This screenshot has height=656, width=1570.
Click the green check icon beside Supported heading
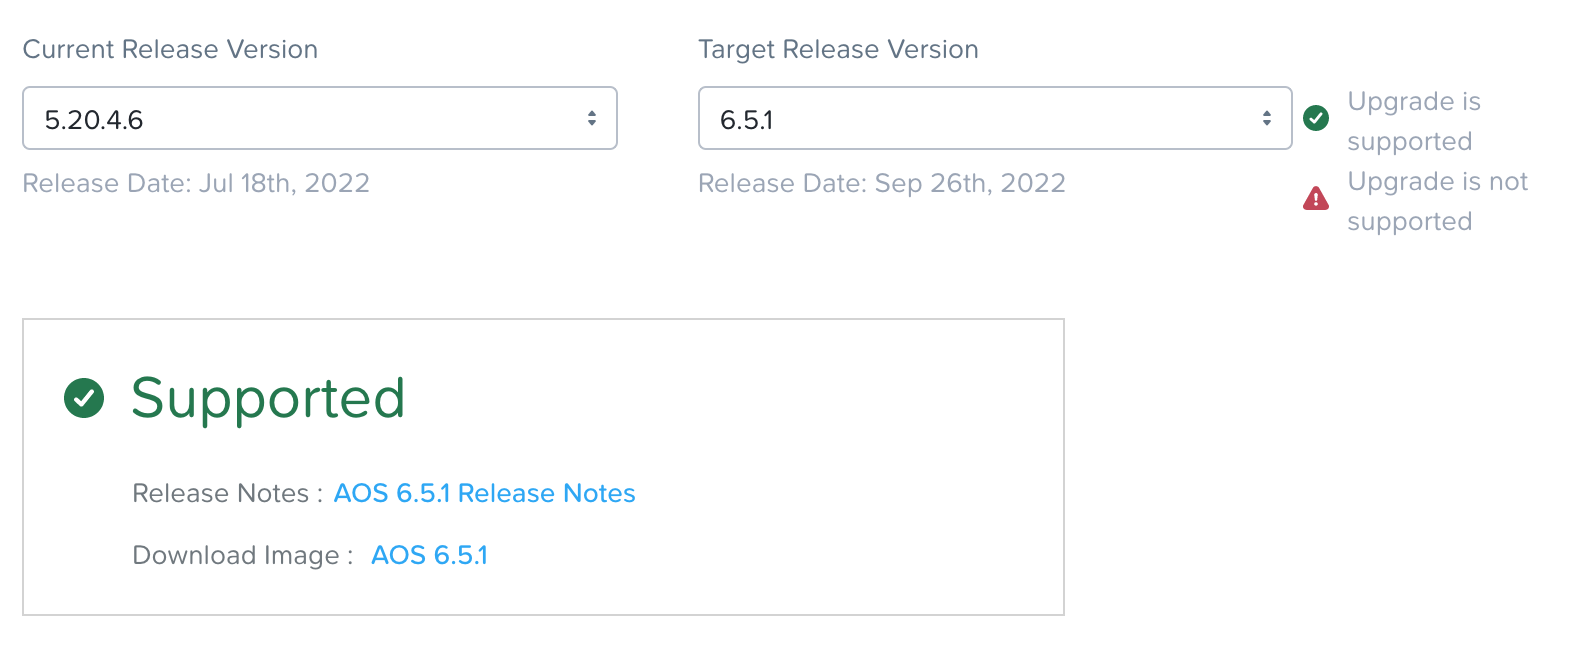pyautogui.click(x=84, y=398)
